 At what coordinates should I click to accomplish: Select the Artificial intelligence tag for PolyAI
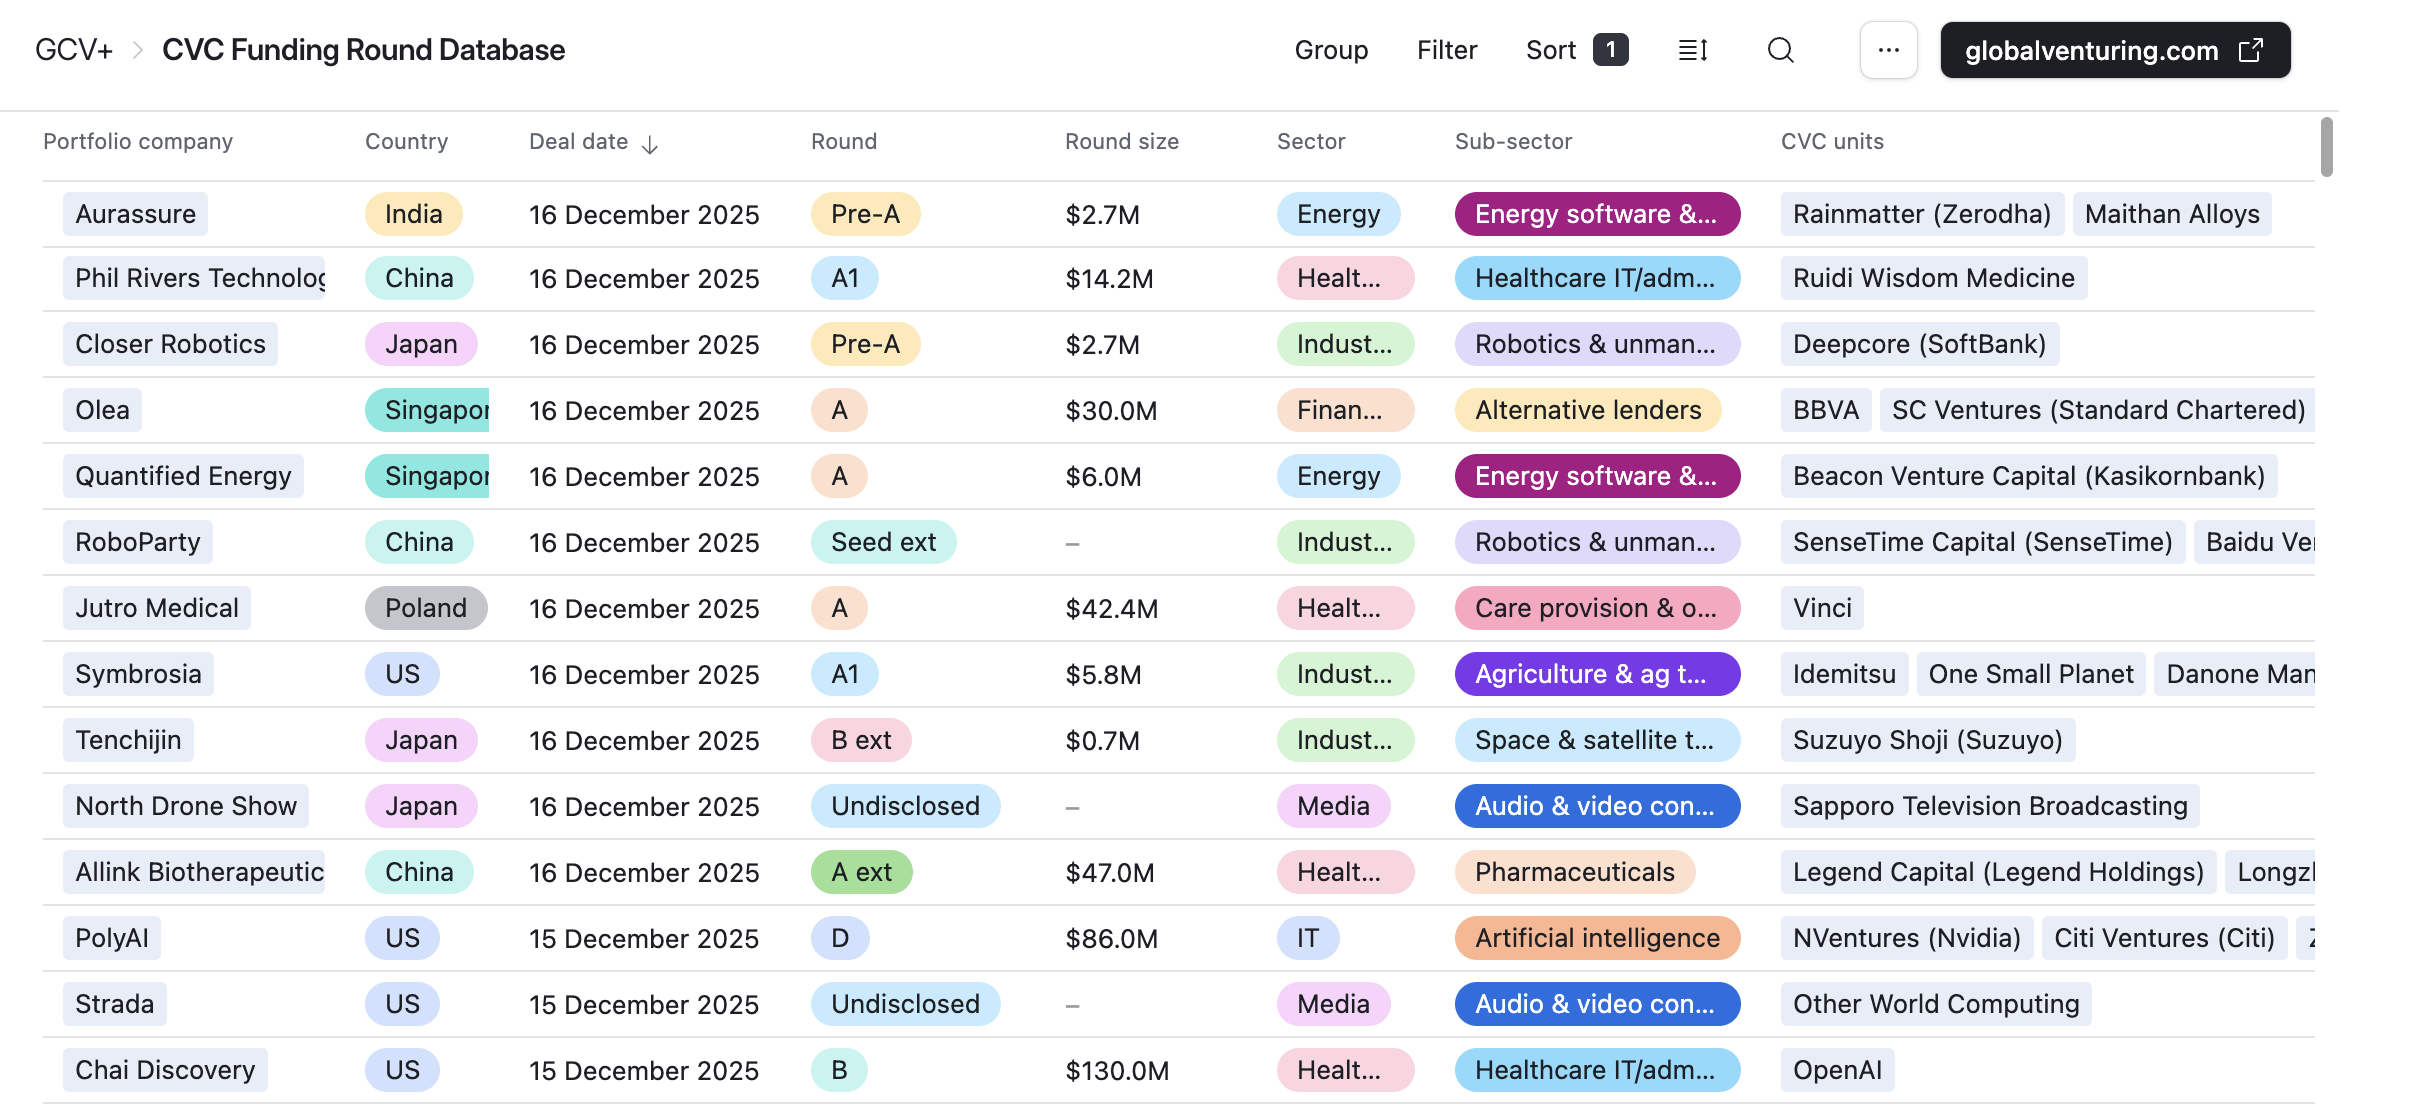pos(1596,938)
